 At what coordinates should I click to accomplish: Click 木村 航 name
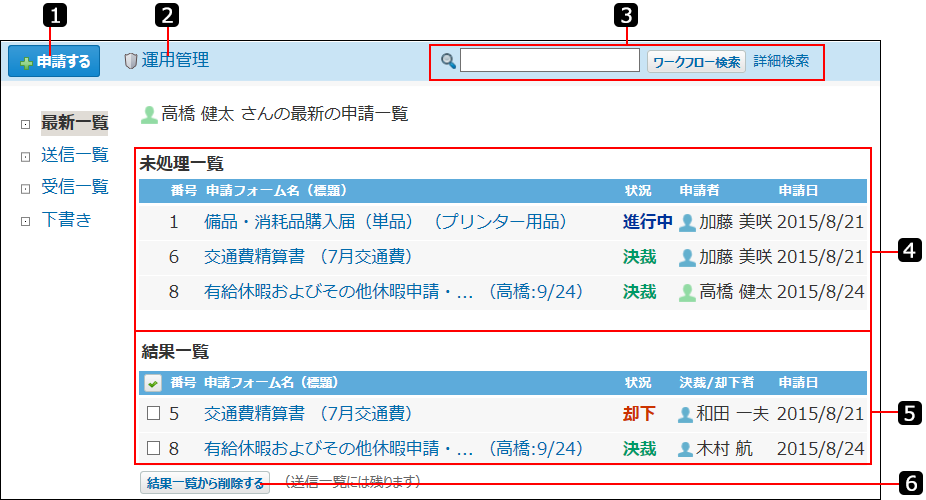pyautogui.click(x=724, y=449)
